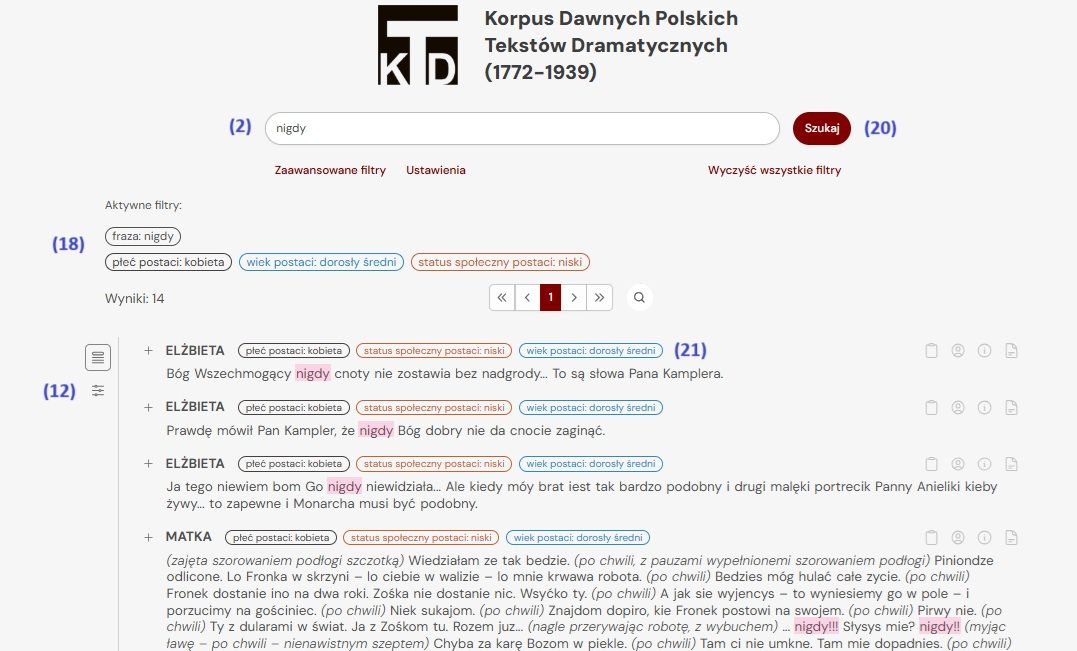Click clipboard icon in 'Prawdę mówił Pan Kampler' row
This screenshot has width=1077, height=651.
[x=931, y=407]
